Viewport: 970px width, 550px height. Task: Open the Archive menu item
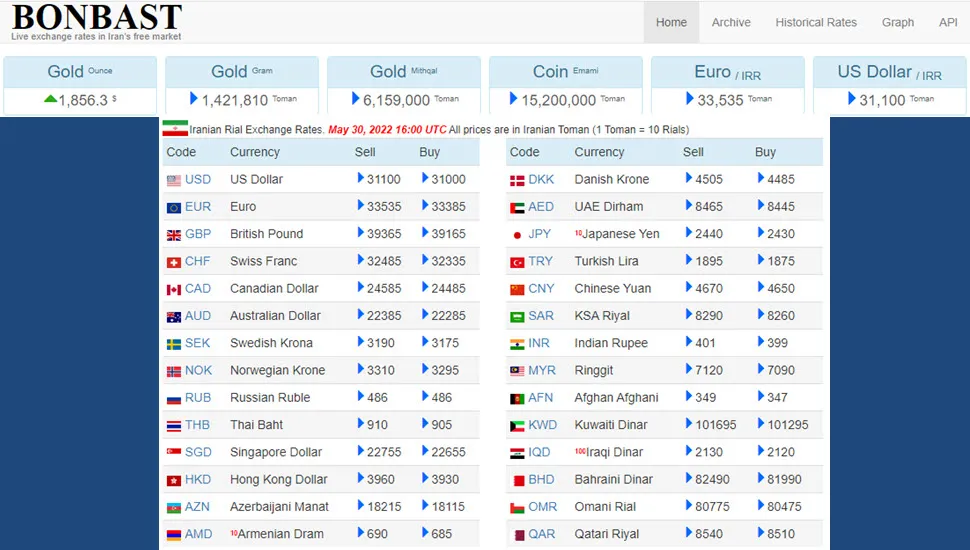point(731,22)
